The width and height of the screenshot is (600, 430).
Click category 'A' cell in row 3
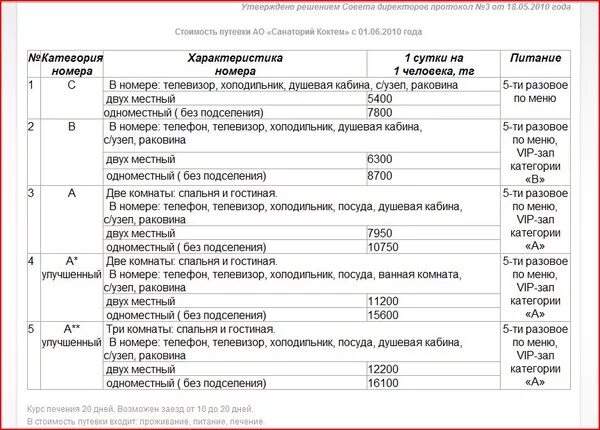point(72,220)
